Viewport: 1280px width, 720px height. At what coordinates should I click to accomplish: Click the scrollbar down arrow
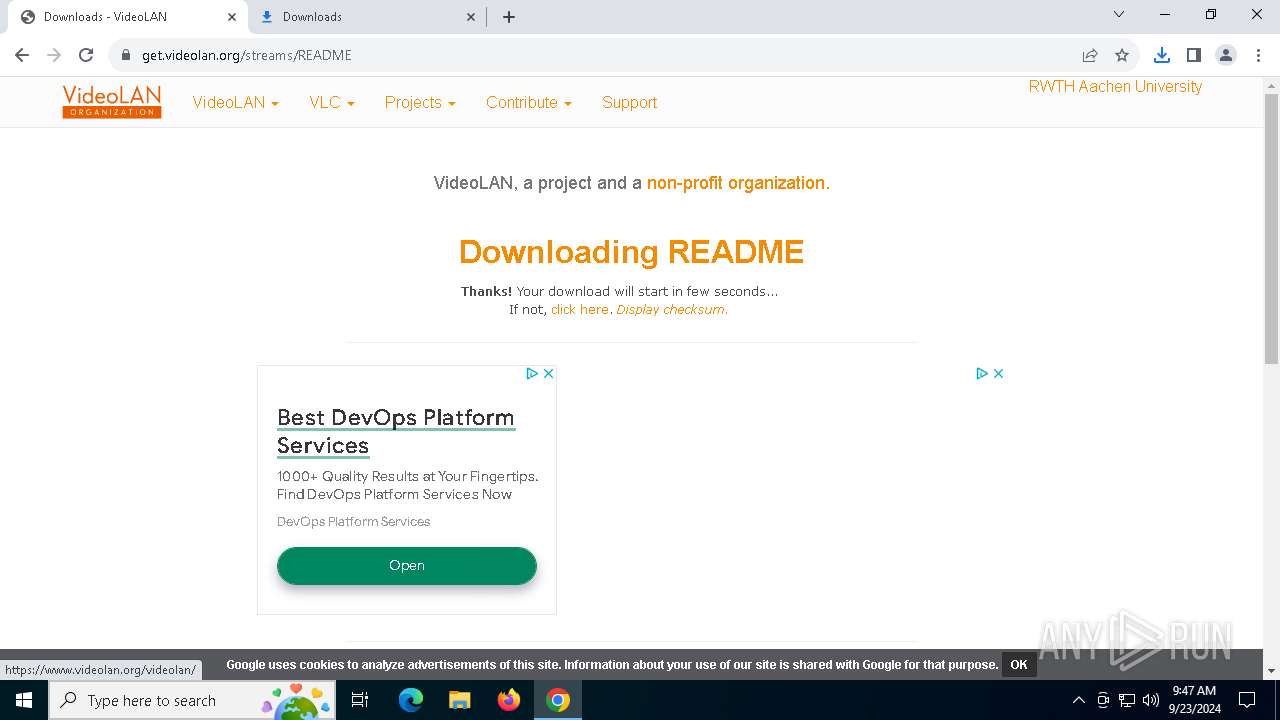pos(1271,671)
